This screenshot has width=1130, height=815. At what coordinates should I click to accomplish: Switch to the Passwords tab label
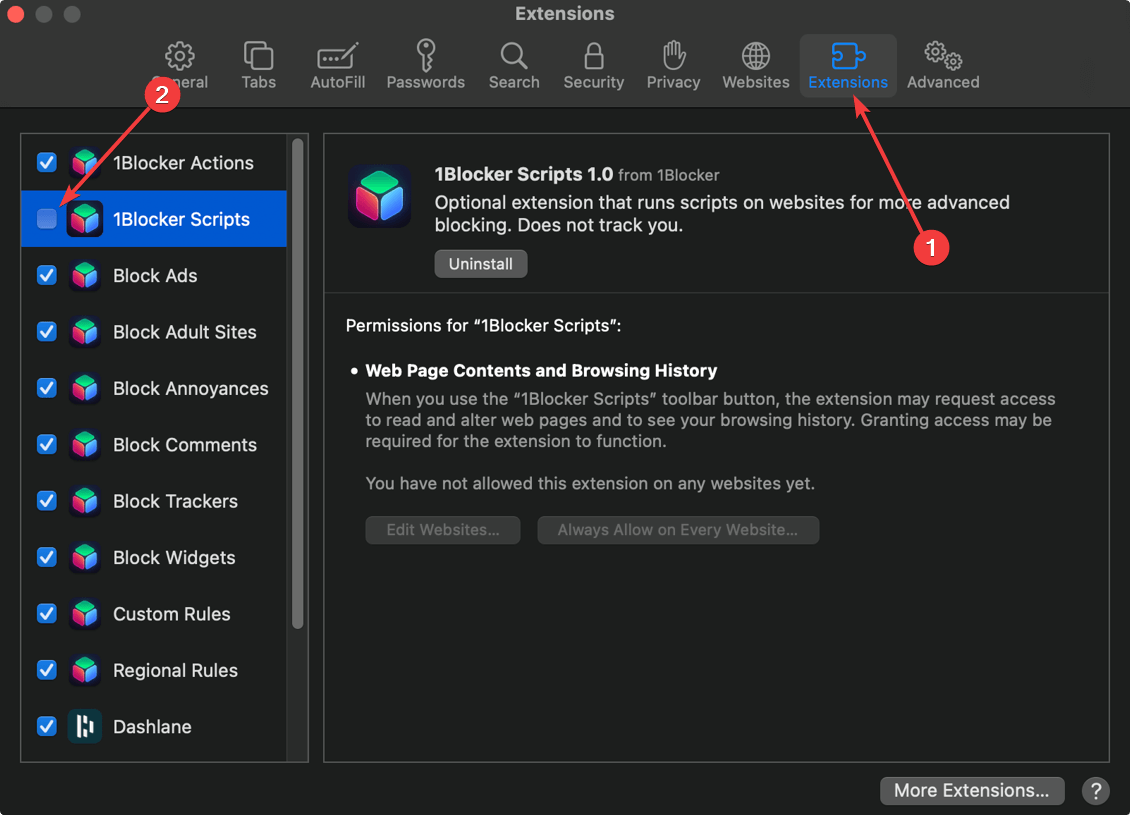pyautogui.click(x=425, y=82)
